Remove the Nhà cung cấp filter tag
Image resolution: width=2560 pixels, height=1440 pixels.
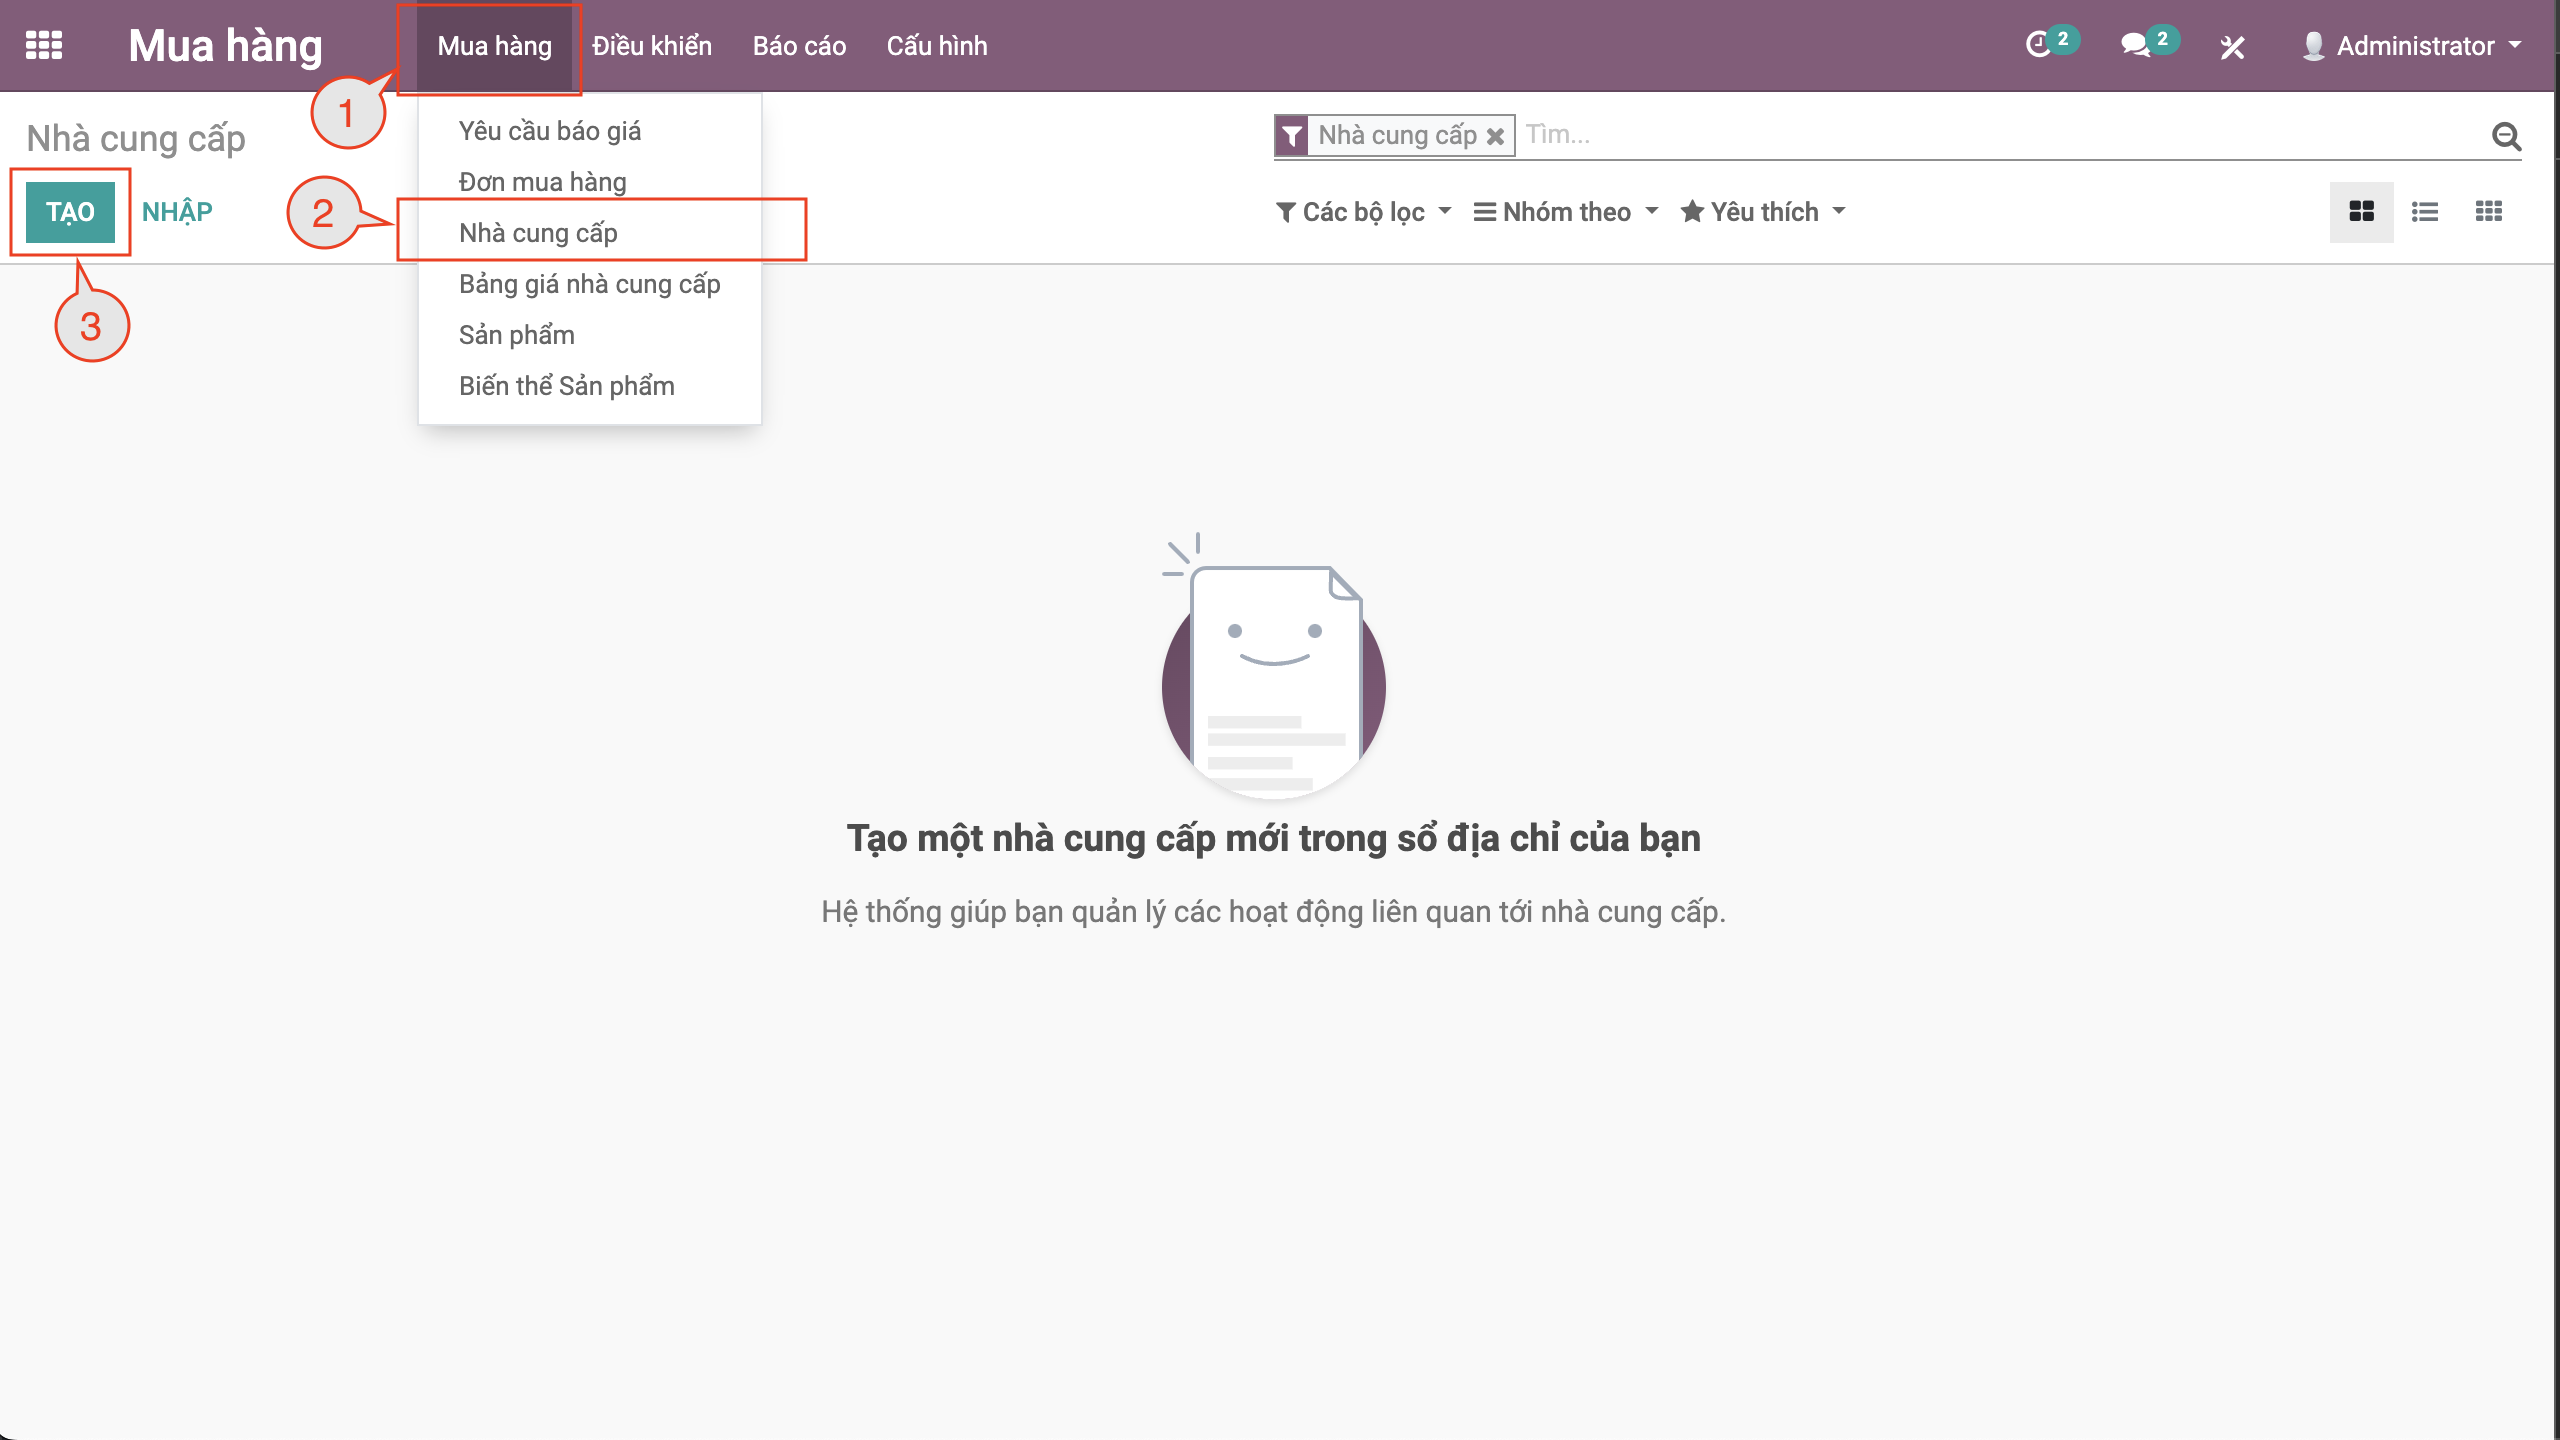[x=1495, y=136]
